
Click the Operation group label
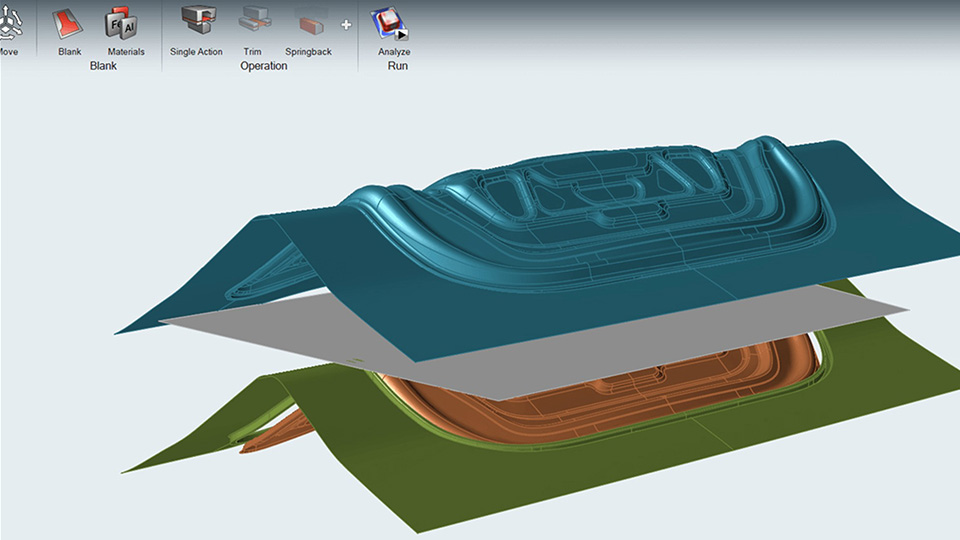point(263,66)
